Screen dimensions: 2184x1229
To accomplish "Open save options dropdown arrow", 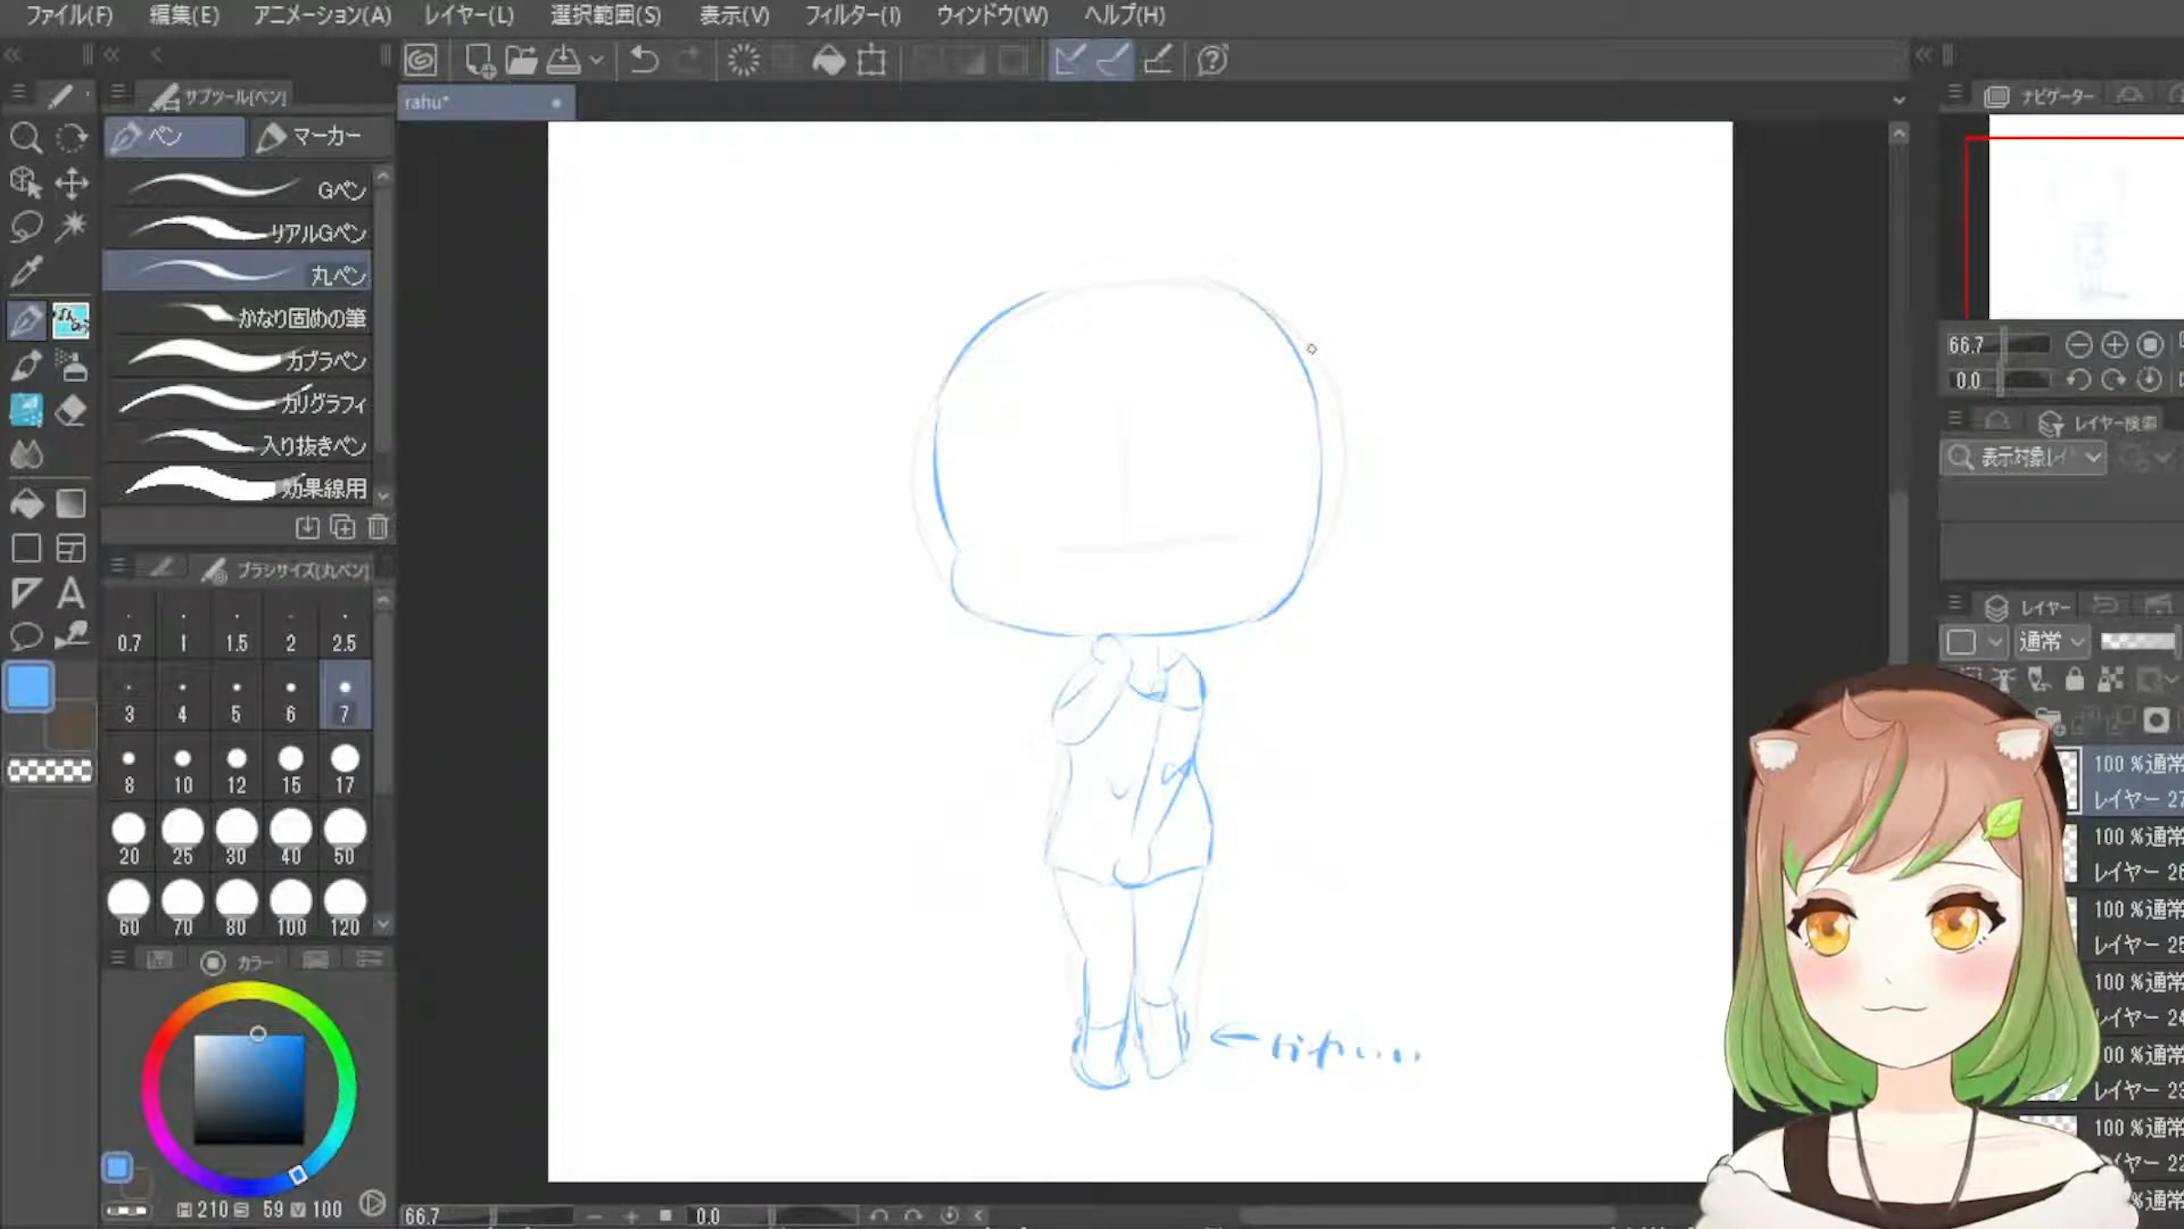I will (x=597, y=60).
